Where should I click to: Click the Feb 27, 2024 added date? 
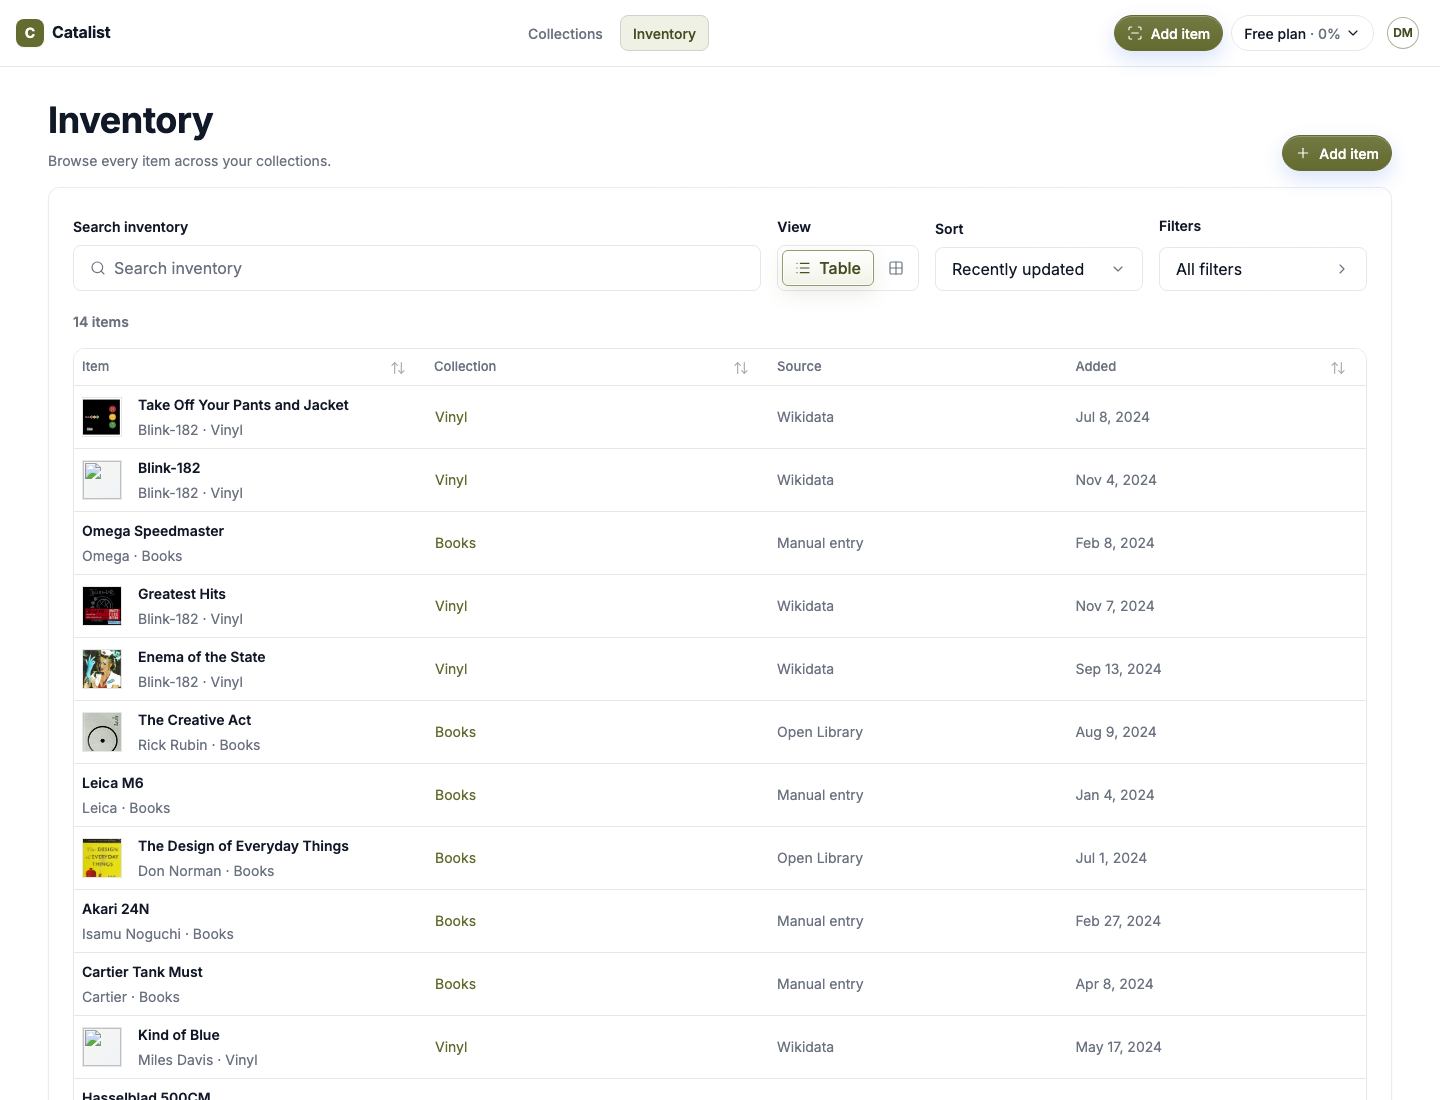point(1118,921)
